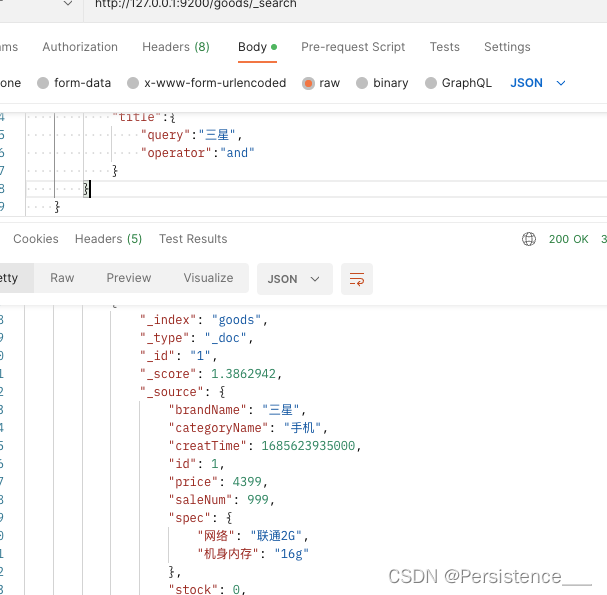
Task: Open response Cookies tab
Action: [x=36, y=239]
